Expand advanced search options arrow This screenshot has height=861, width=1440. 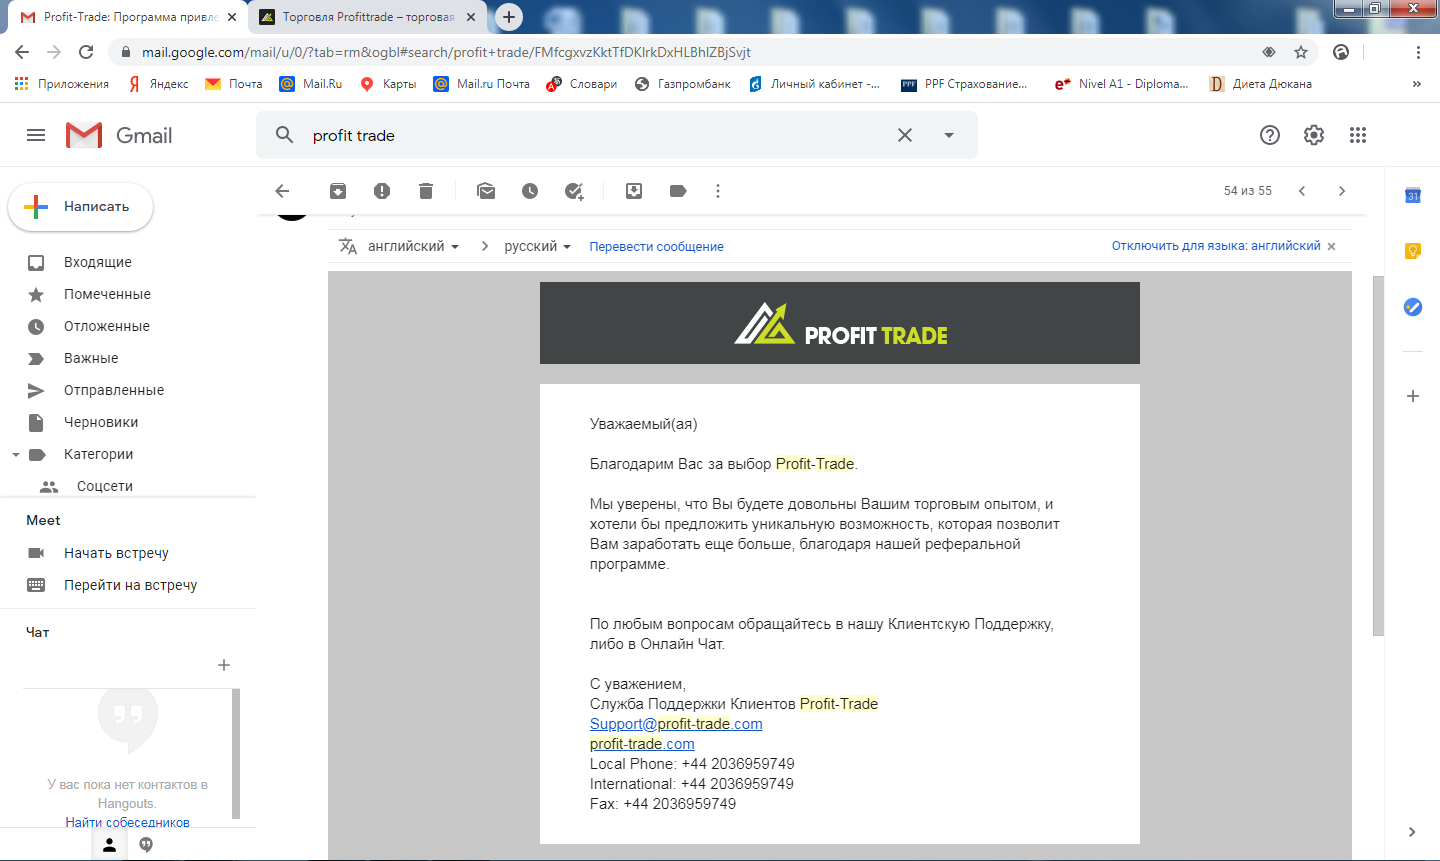tap(949, 135)
